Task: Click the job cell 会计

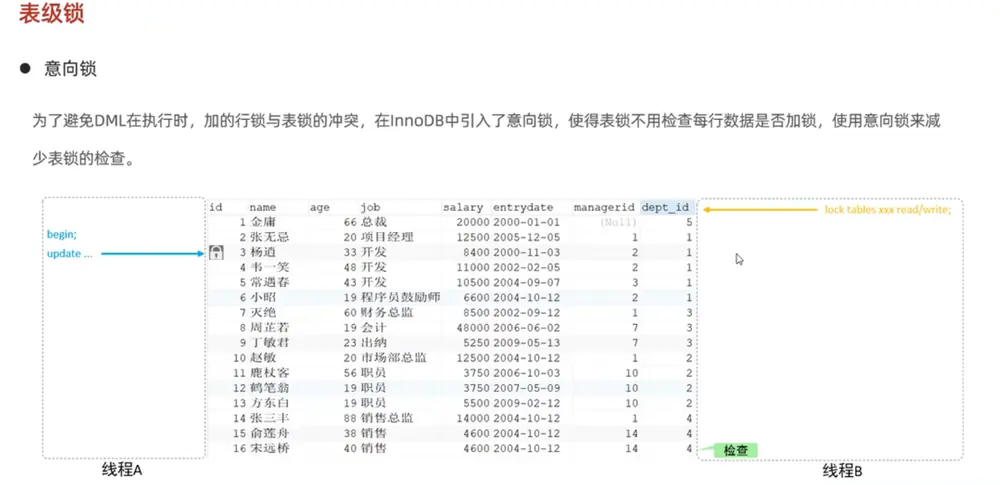Action: 373,327
